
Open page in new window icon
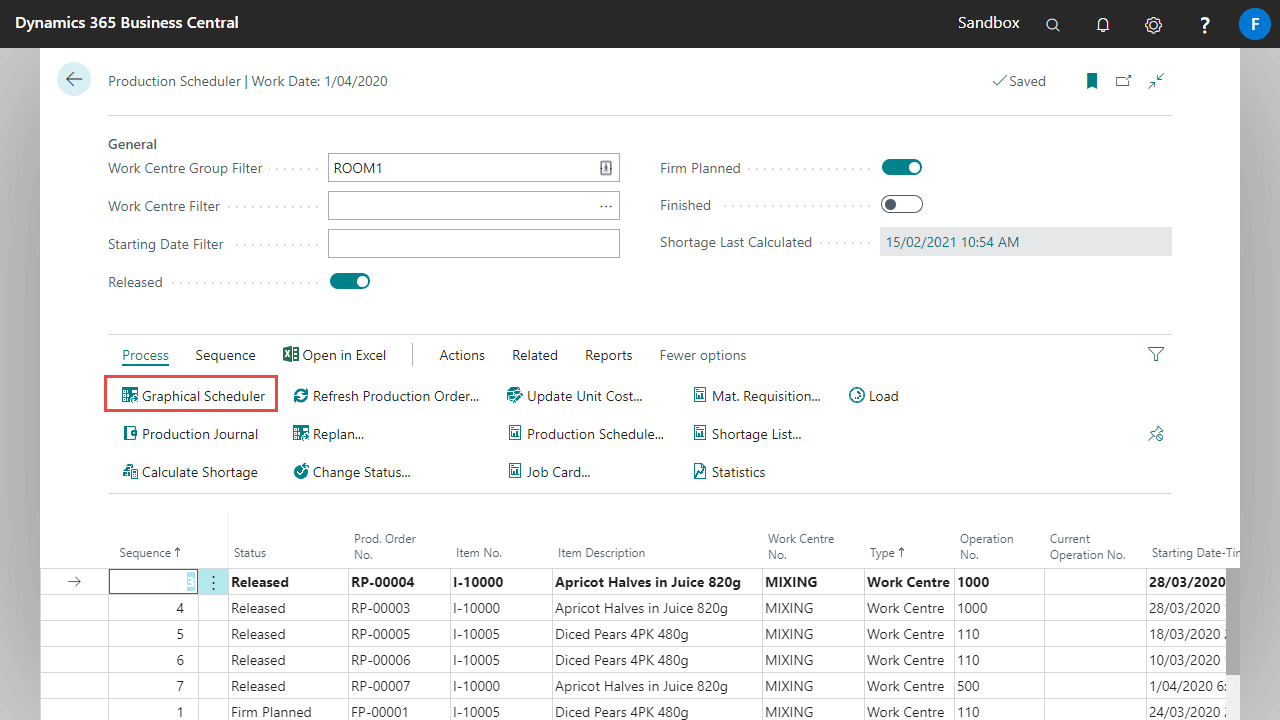pyautogui.click(x=1123, y=81)
